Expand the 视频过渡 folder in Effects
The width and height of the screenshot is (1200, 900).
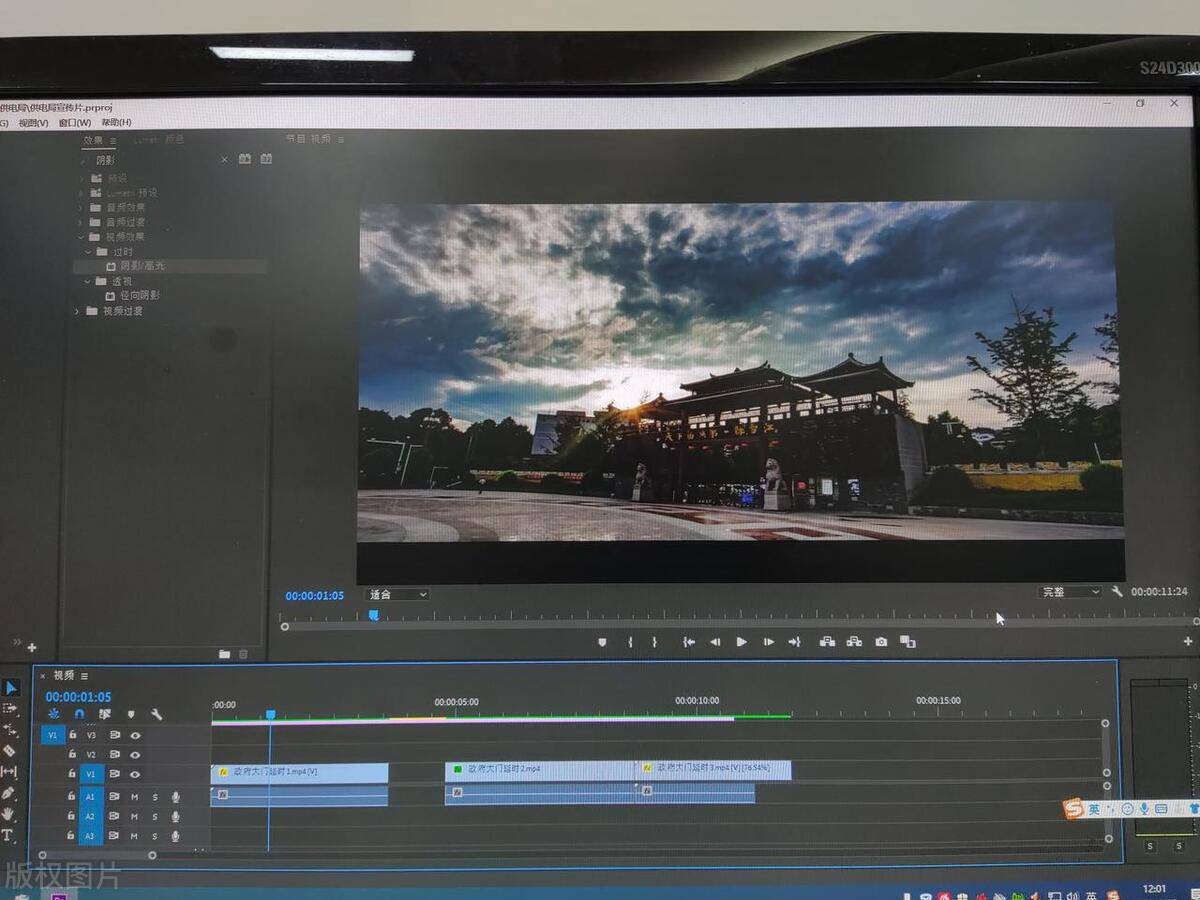[78, 311]
